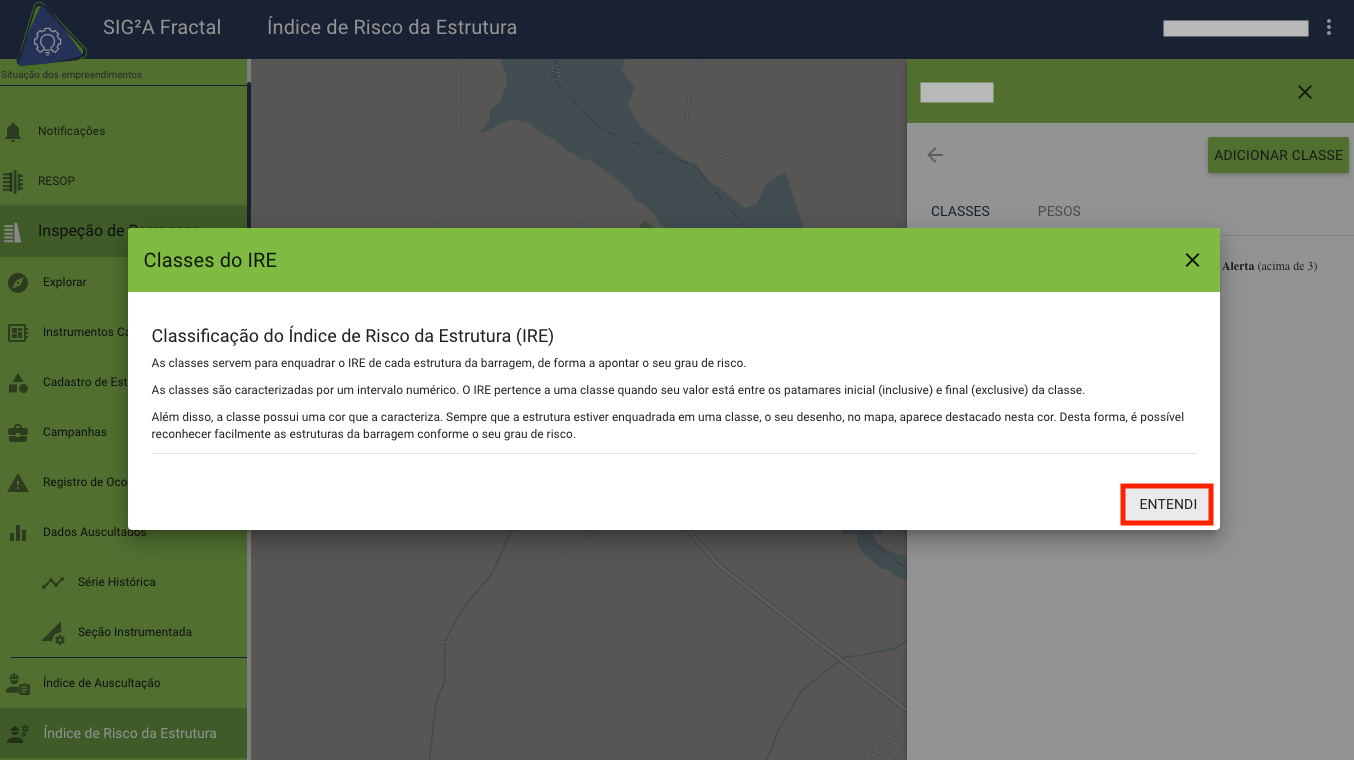Close the right side panel
This screenshot has width=1354, height=760.
[1304, 92]
